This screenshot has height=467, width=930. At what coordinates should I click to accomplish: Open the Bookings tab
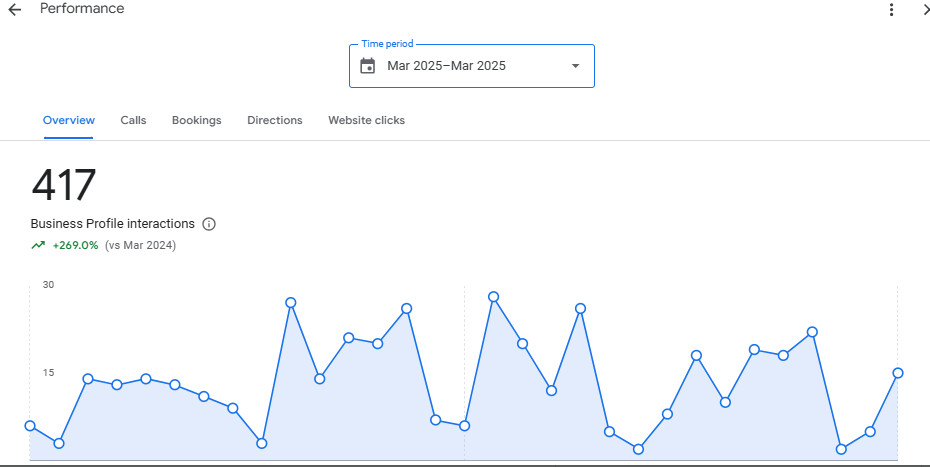(x=196, y=120)
